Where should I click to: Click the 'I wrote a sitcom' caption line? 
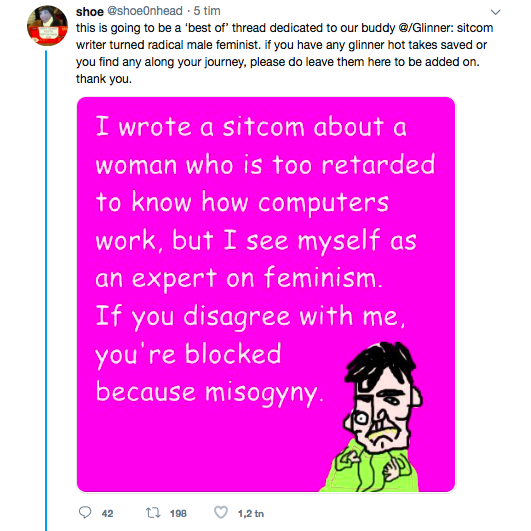click(x=251, y=127)
